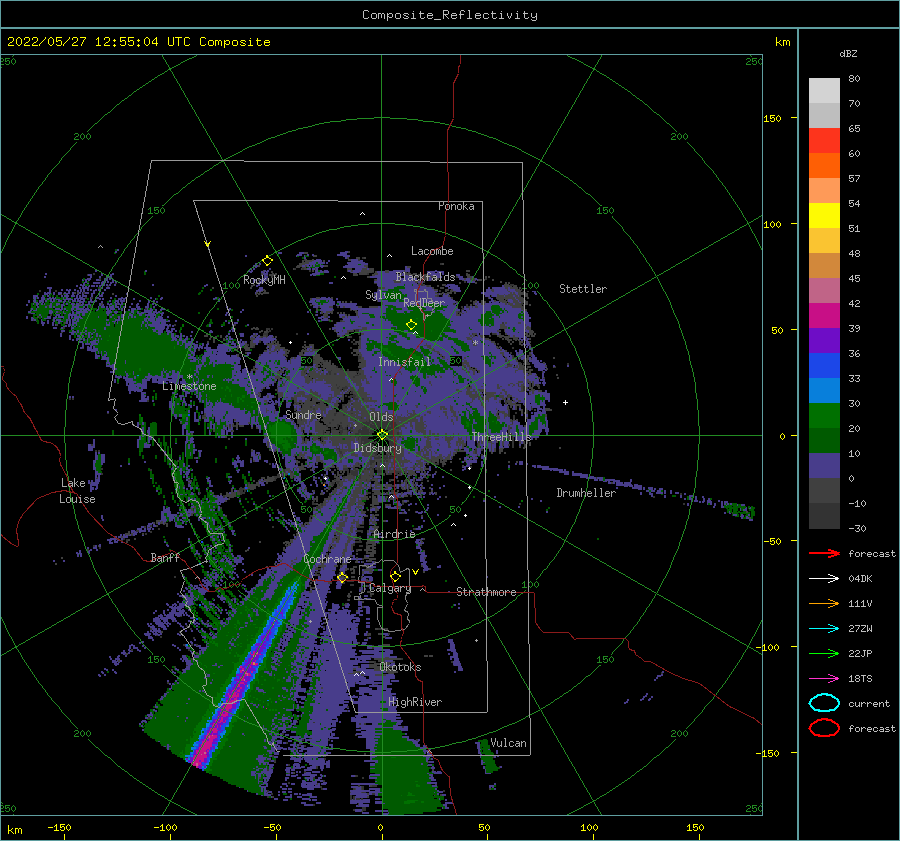Screen dimensions: 900x841
Task: Click the yellow diamond marker below RedDeer
Action: pyautogui.click(x=412, y=325)
